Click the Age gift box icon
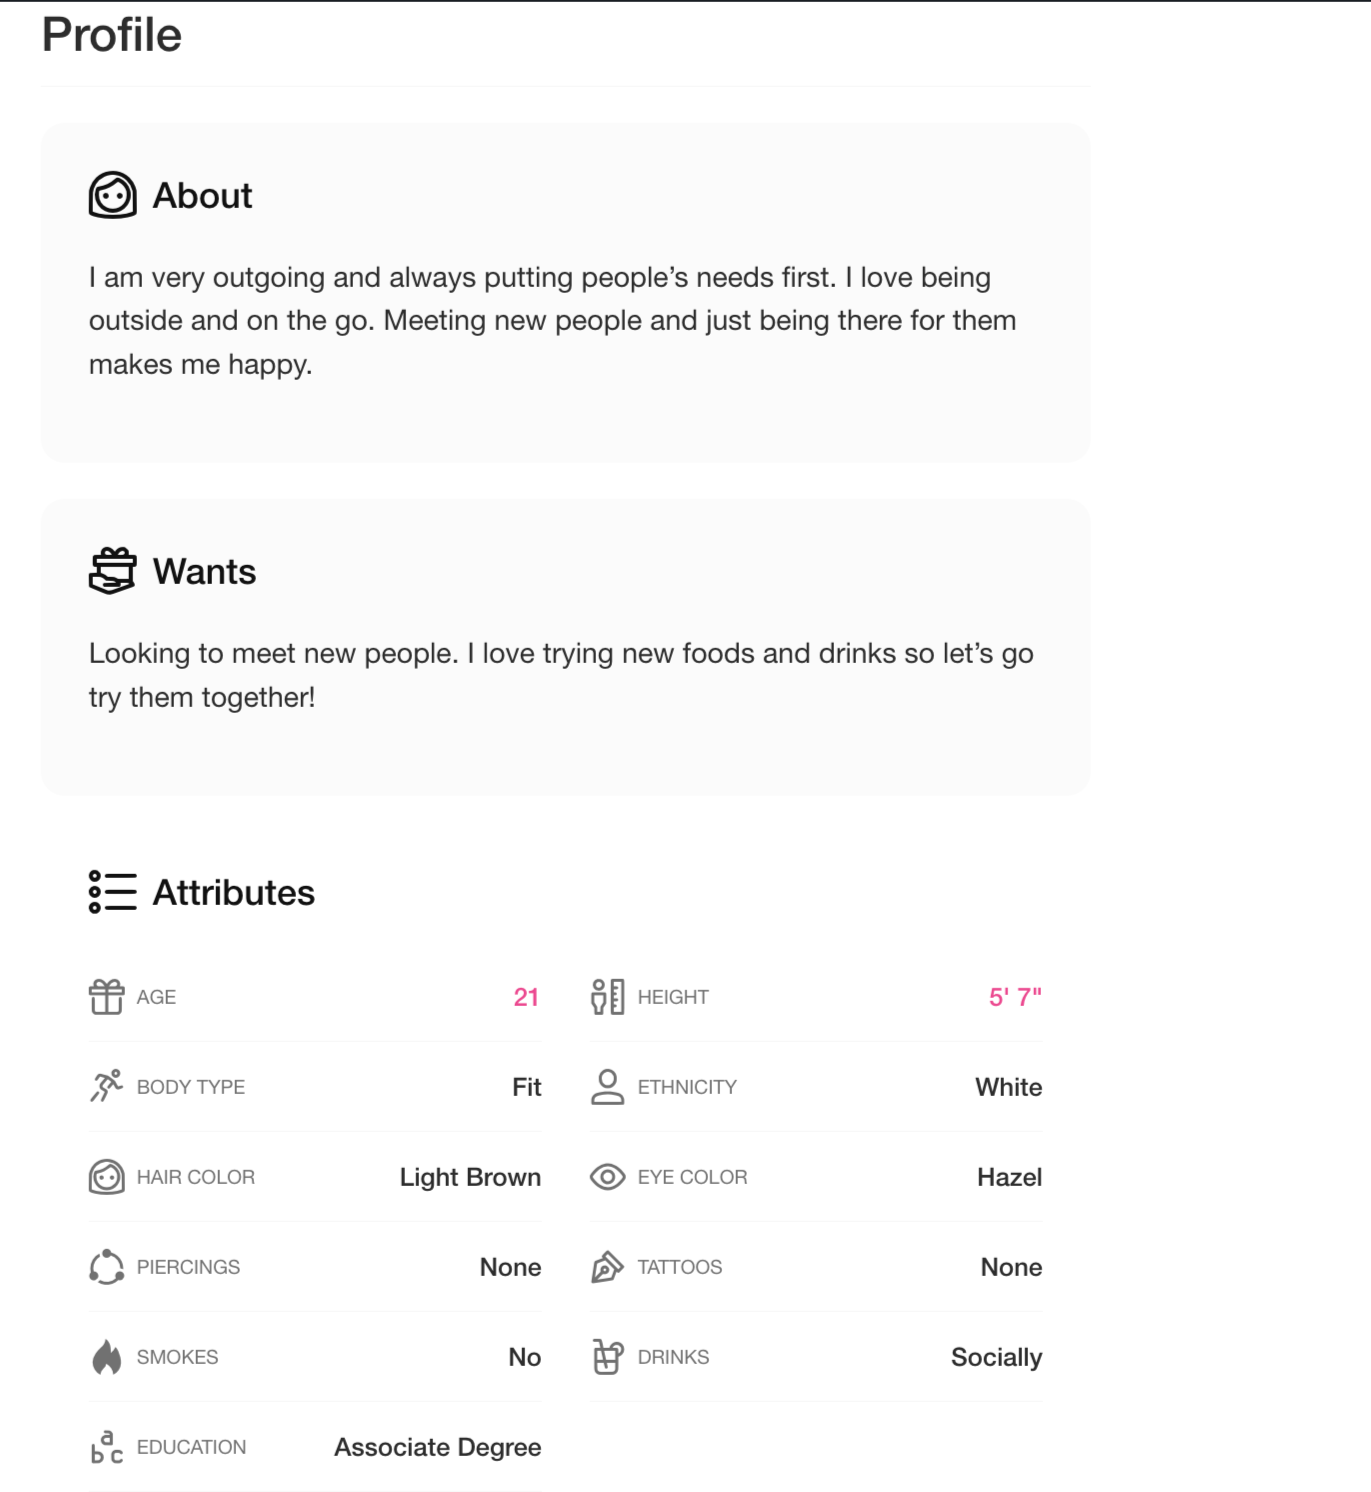 point(106,997)
